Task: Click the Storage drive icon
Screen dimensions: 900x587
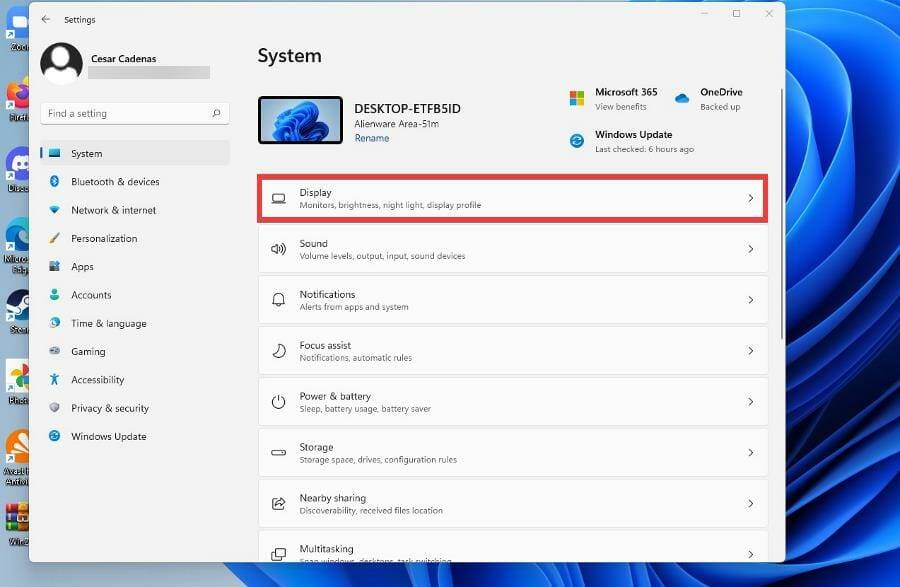Action: 279,452
